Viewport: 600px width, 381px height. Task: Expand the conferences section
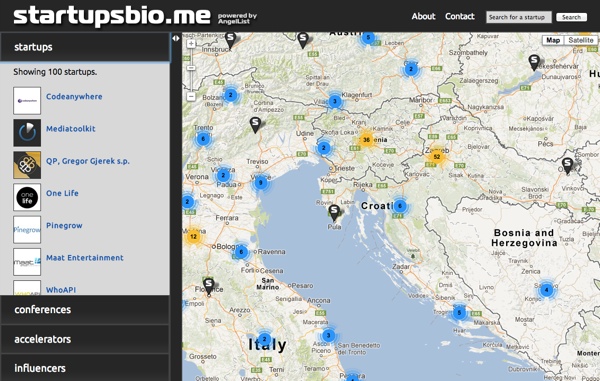click(85, 309)
